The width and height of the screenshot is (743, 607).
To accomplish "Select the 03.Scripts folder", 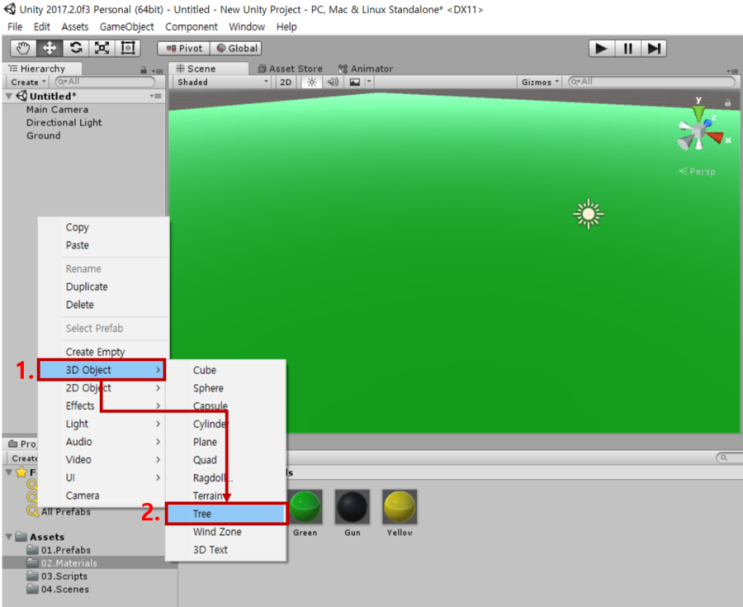I will [x=65, y=576].
